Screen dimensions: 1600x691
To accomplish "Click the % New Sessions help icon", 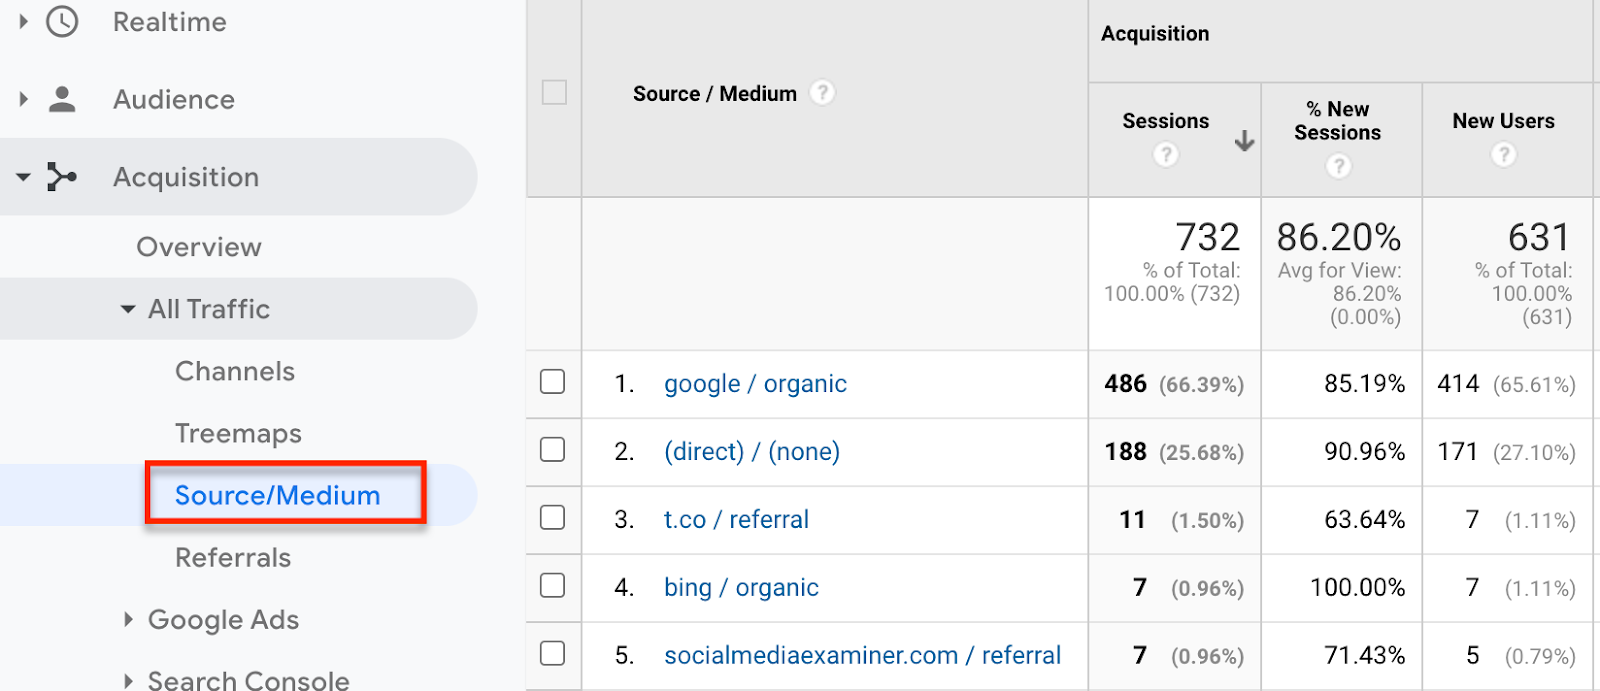I will click(1338, 166).
